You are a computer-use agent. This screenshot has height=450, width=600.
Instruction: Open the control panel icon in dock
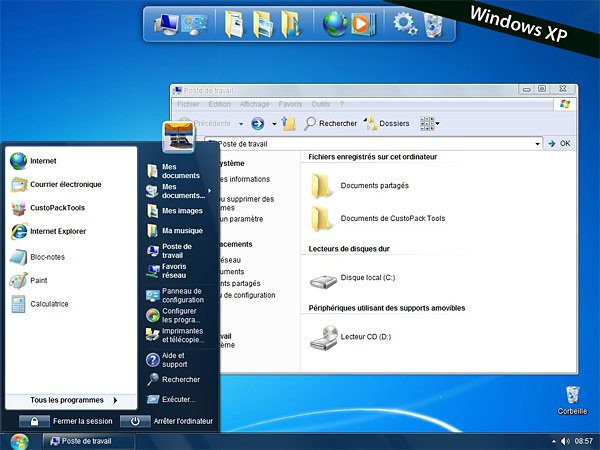tap(195, 24)
